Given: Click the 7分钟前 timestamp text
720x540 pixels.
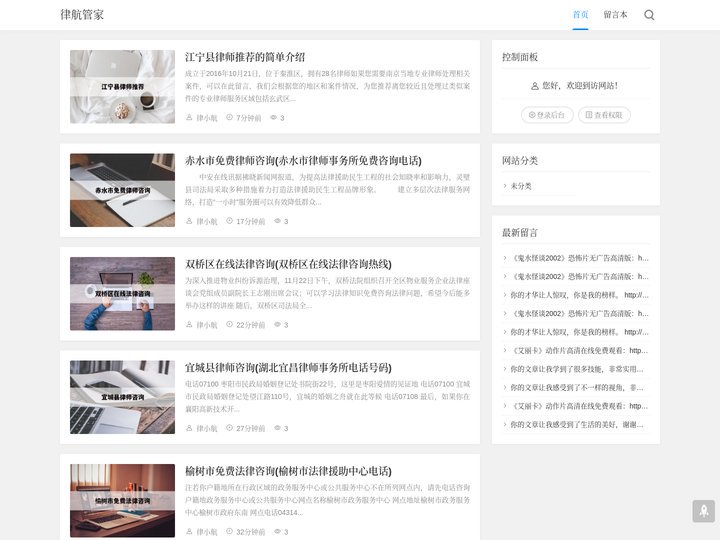Looking at the screenshot, I should tap(248, 118).
